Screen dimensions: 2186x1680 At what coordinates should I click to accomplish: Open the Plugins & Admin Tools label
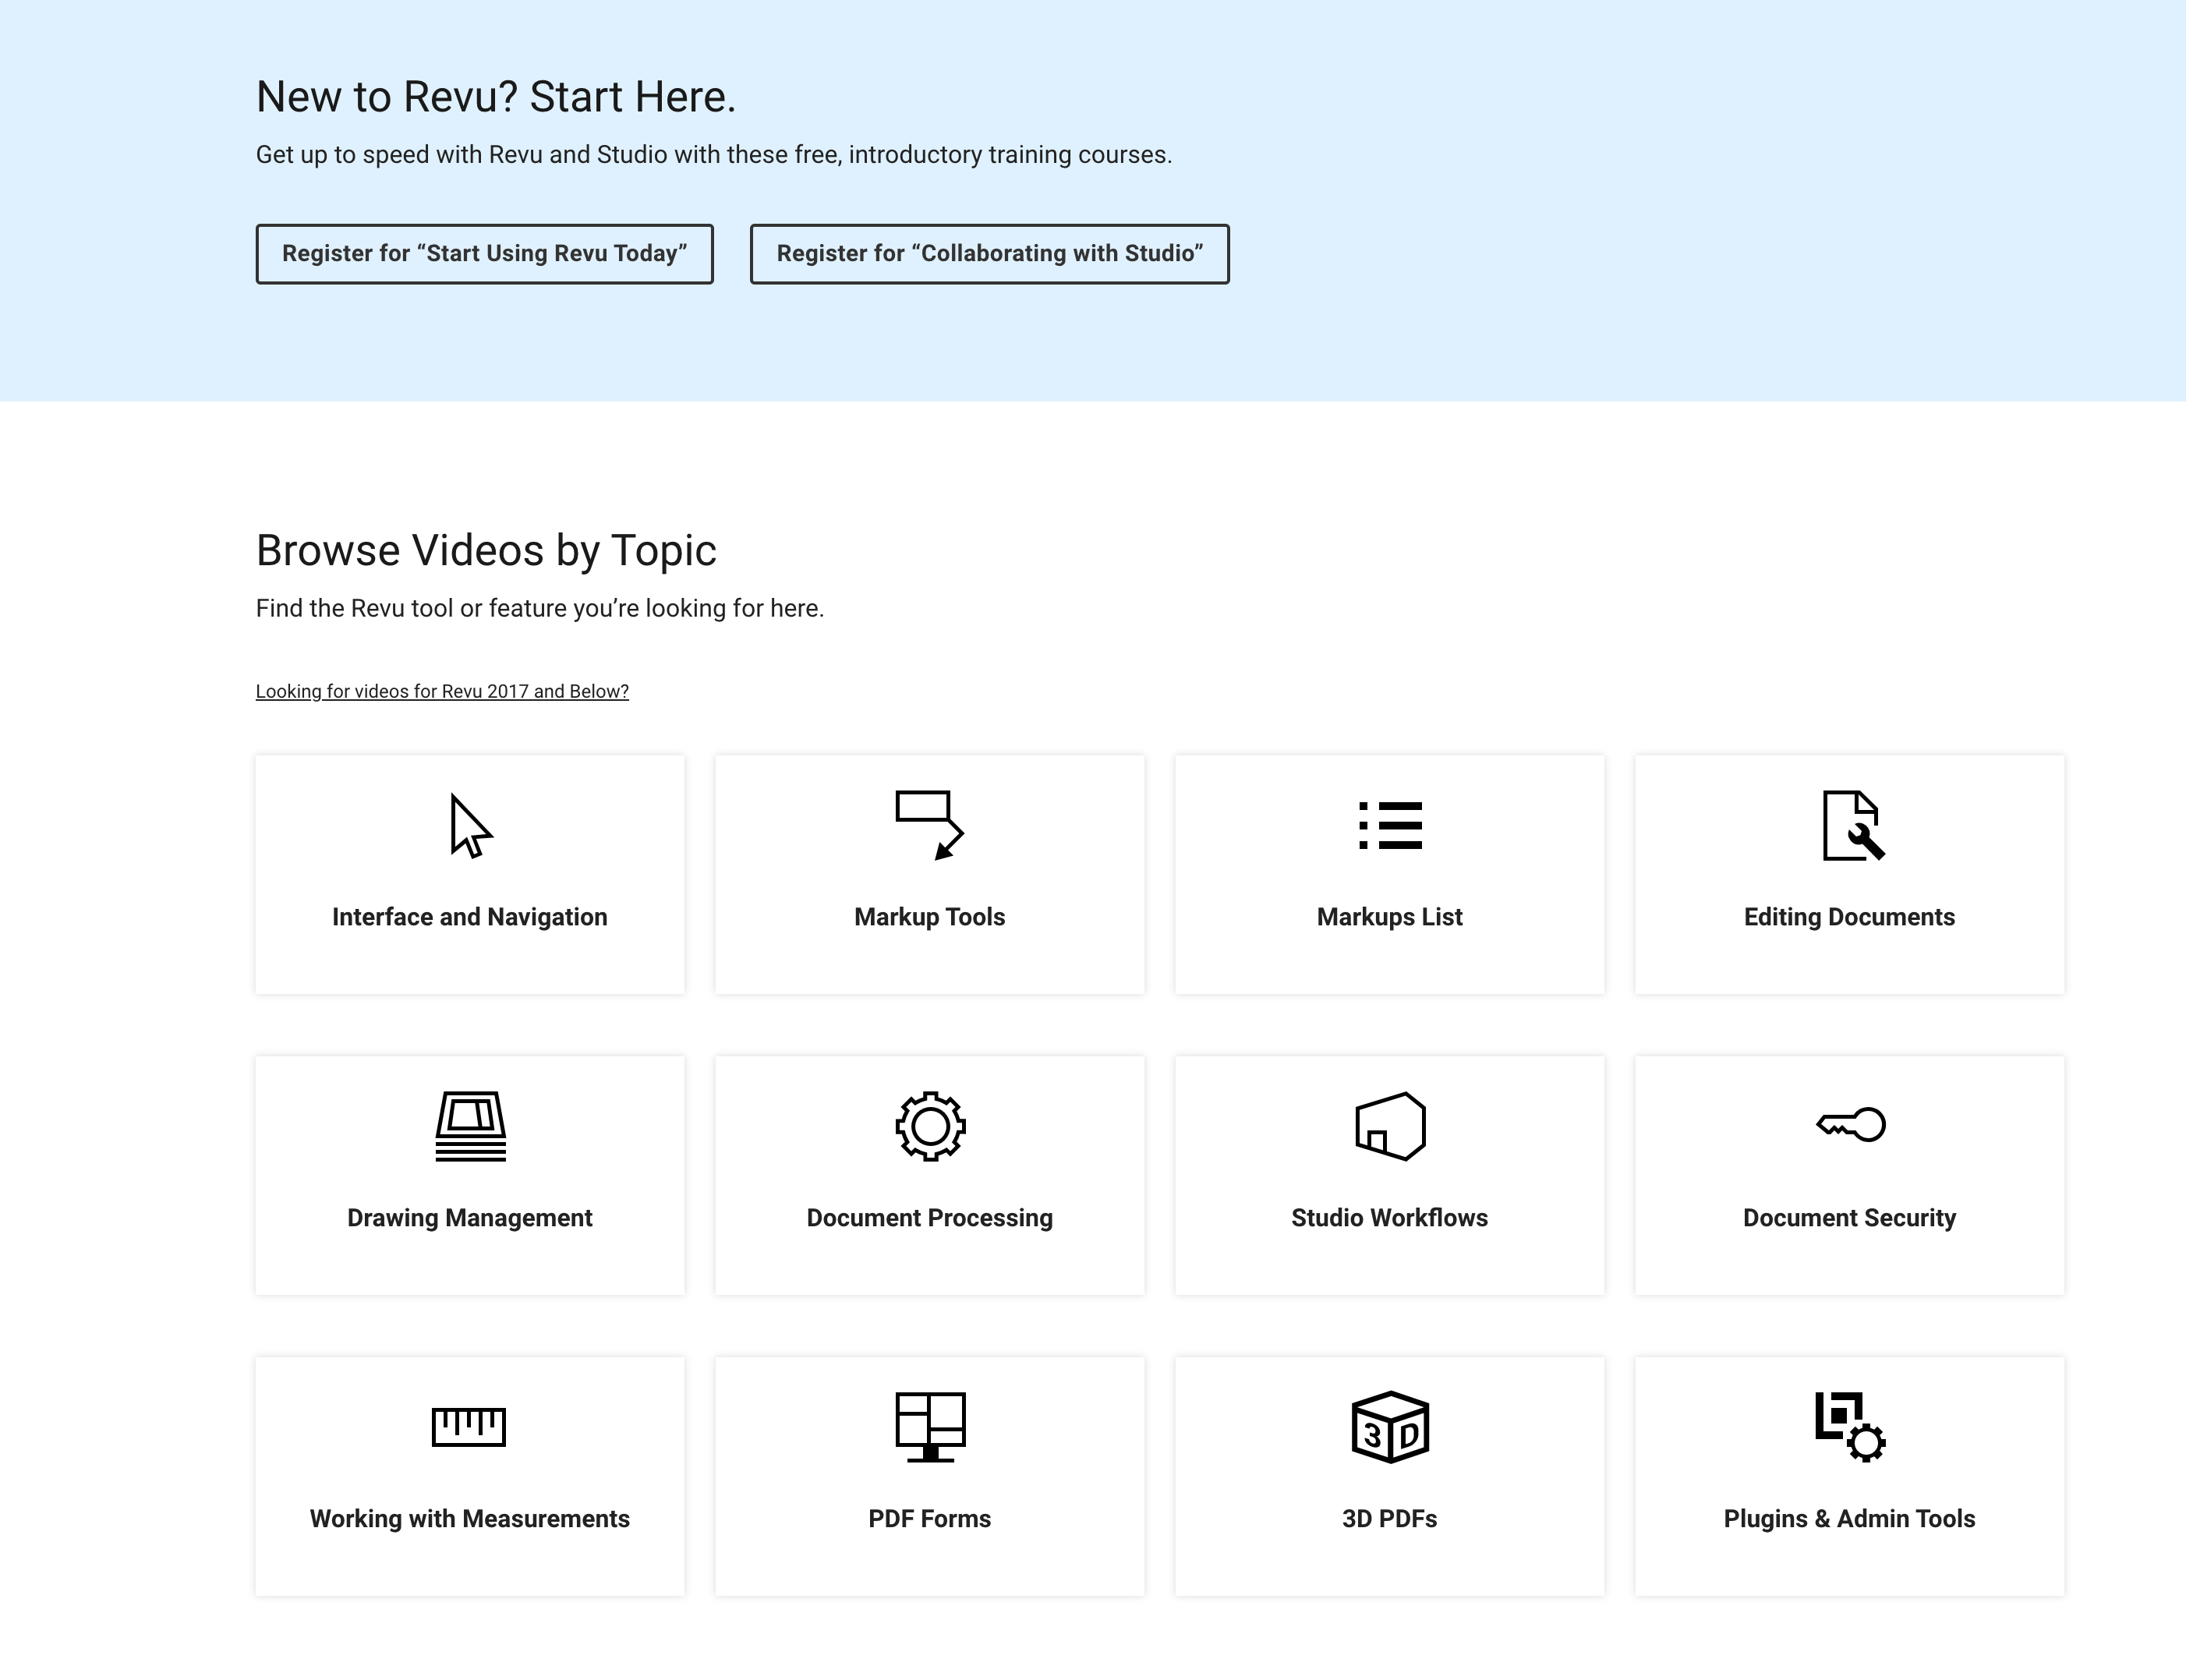point(1849,1519)
